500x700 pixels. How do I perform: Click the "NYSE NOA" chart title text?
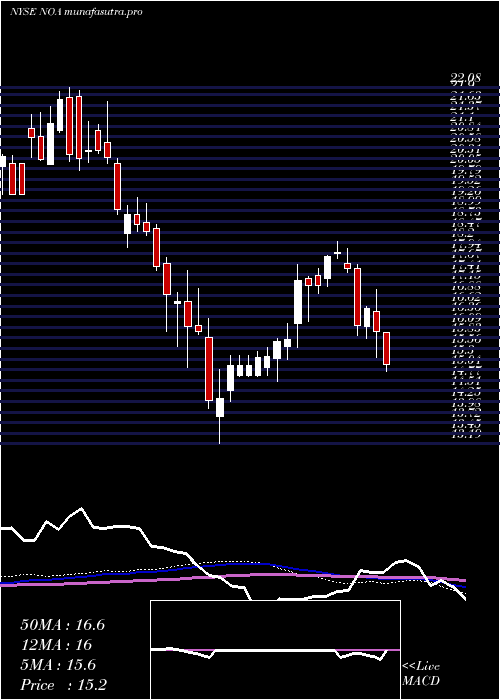point(37,12)
